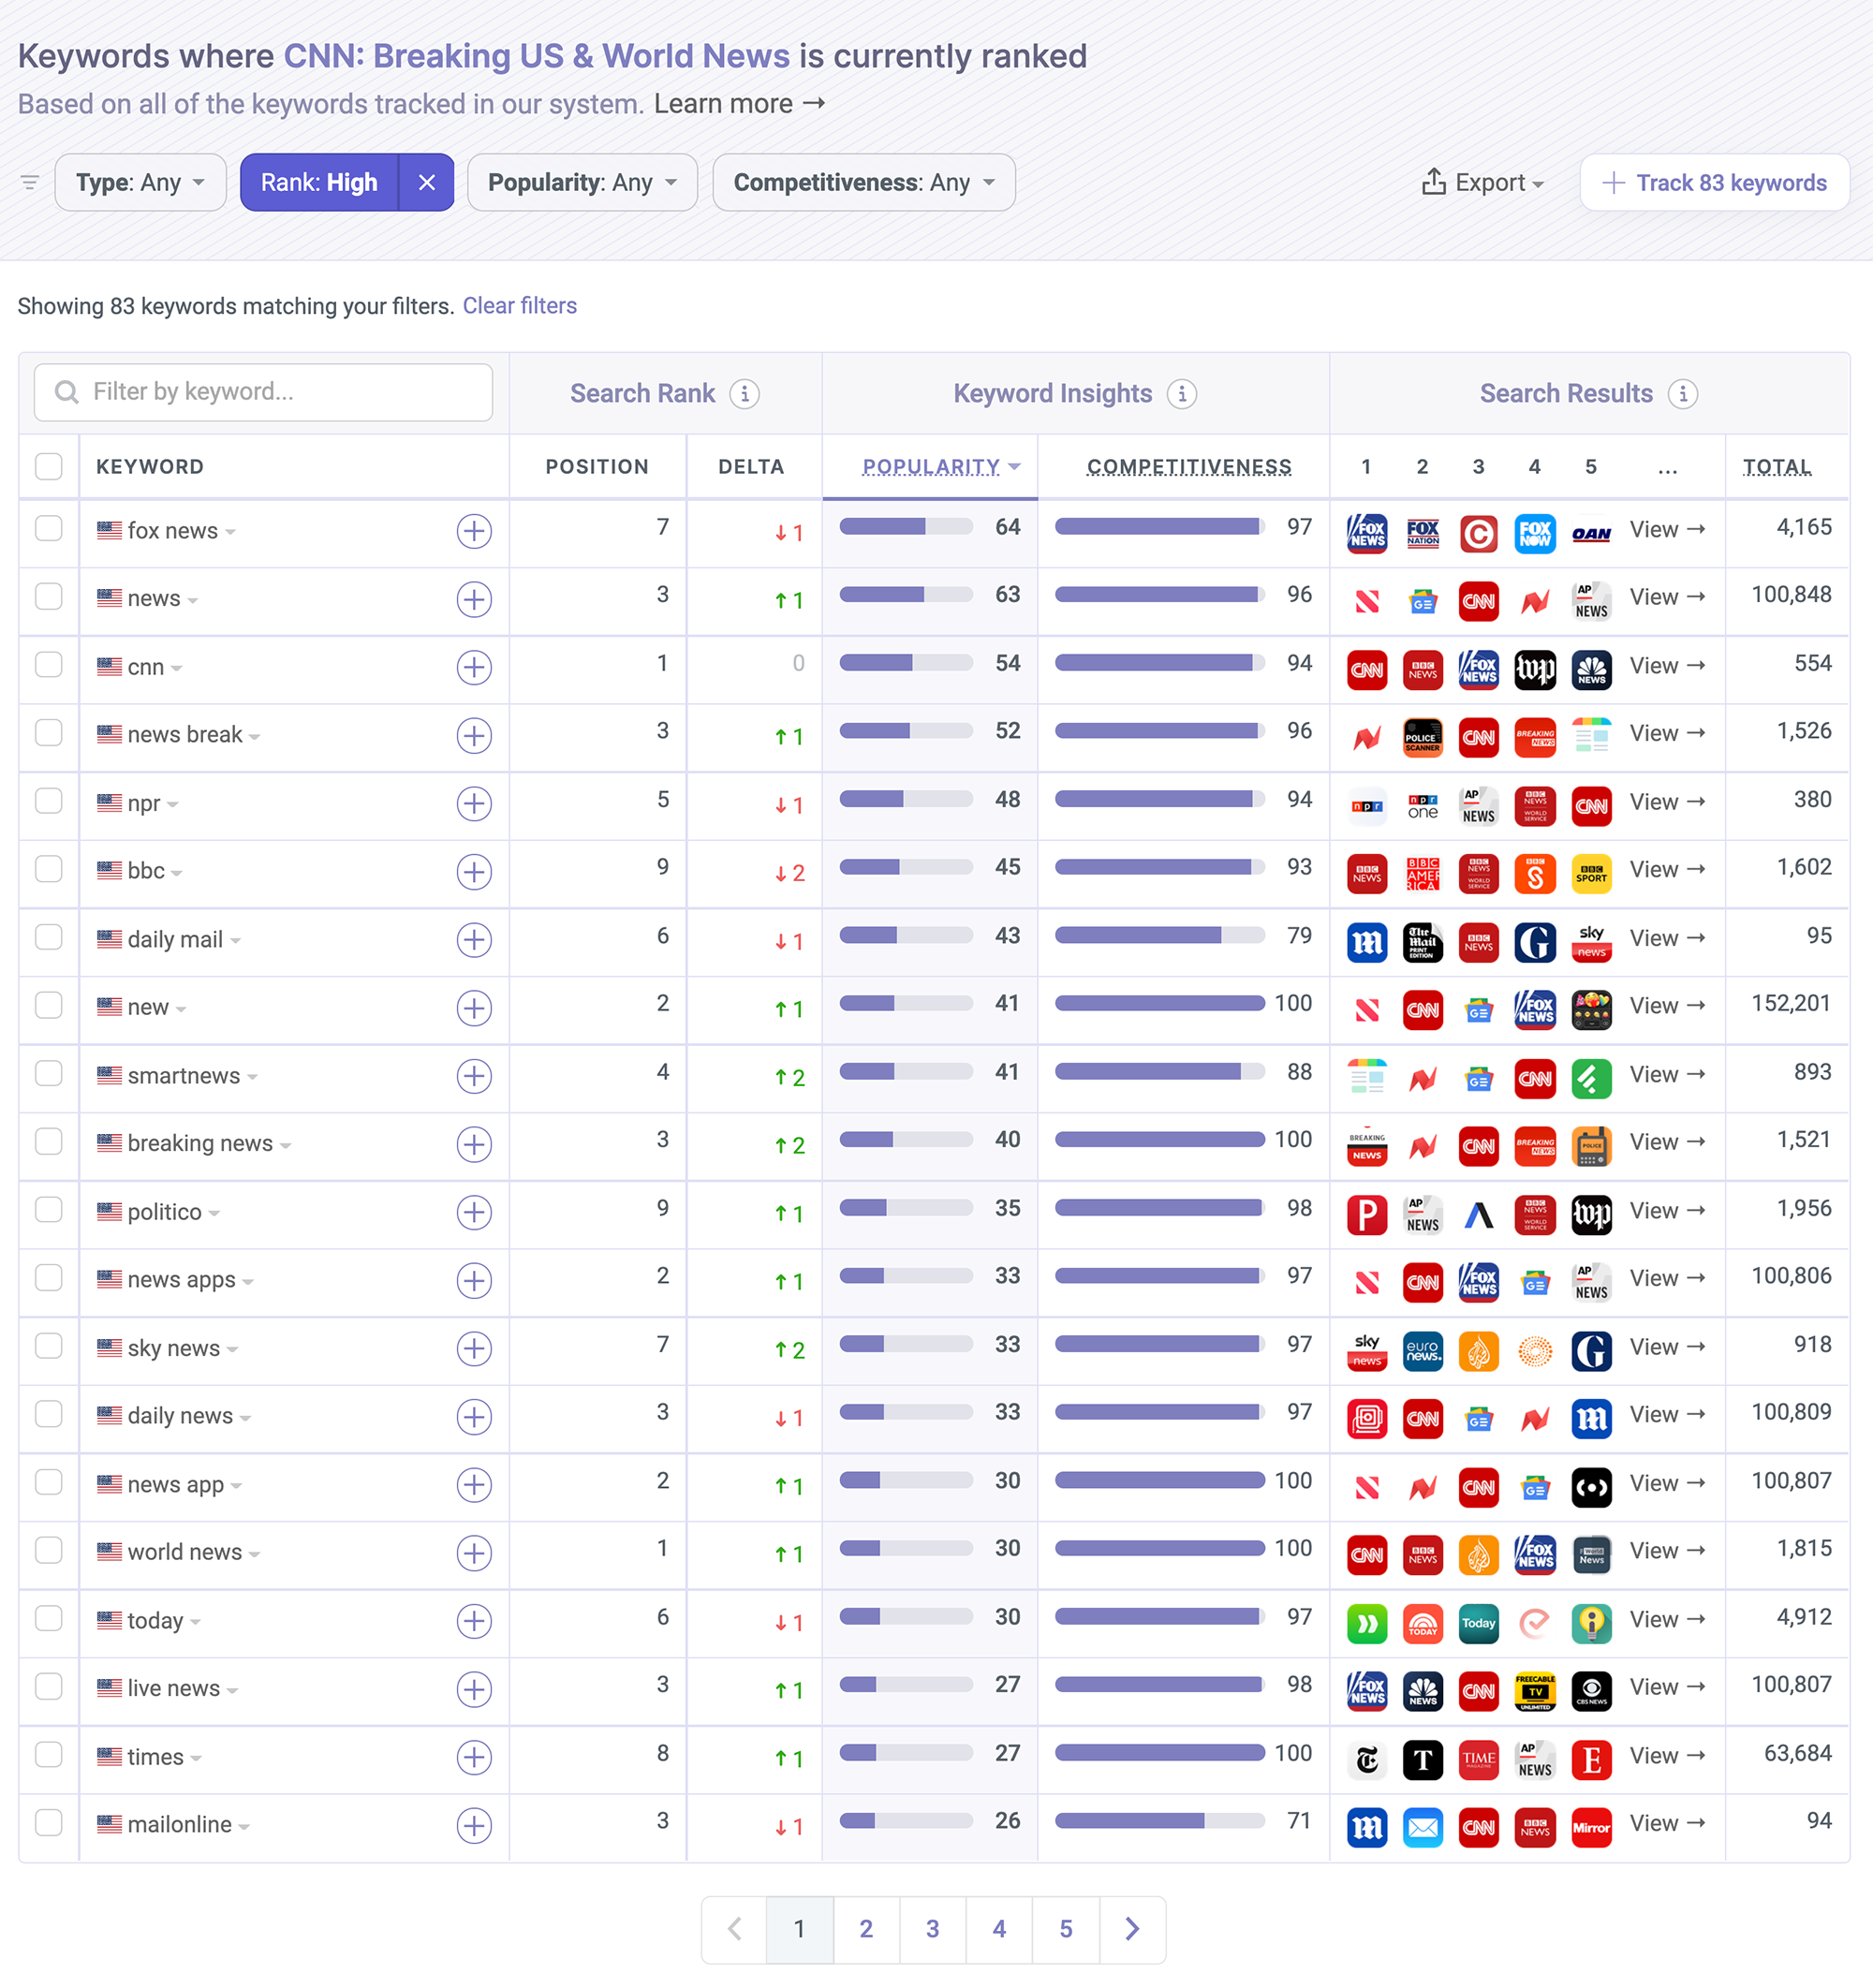The width and height of the screenshot is (1873, 1988).
Task: Click the Washington Post icon in cnn row
Action: click(x=1535, y=669)
